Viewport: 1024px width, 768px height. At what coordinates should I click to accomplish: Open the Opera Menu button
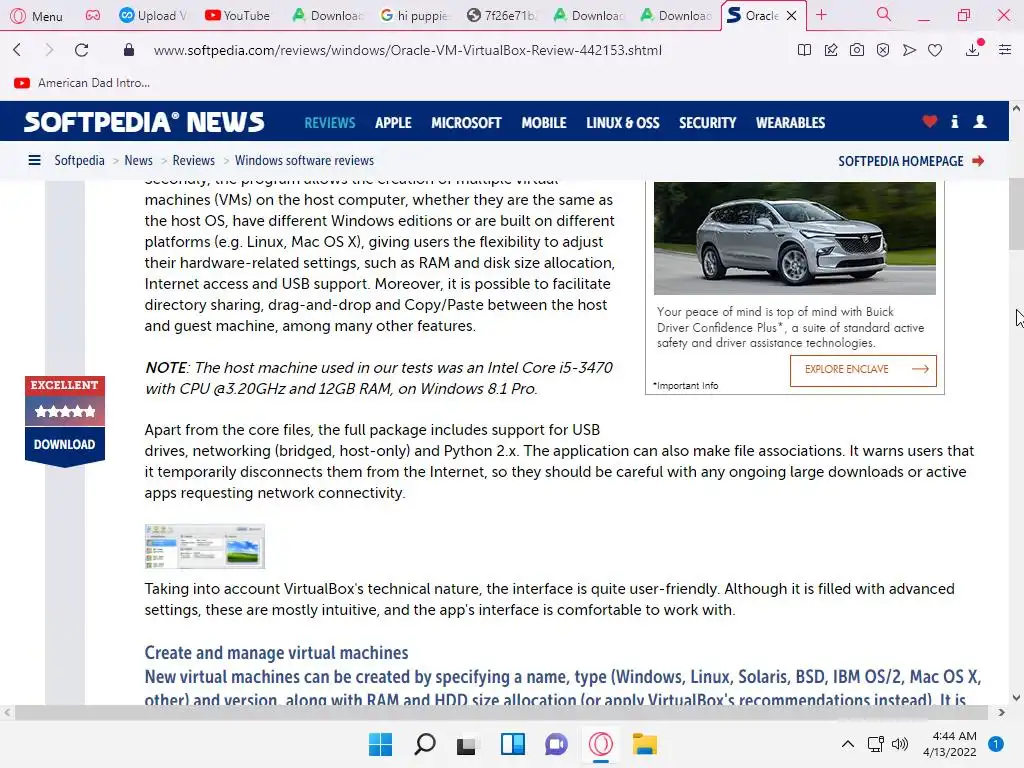pos(37,16)
